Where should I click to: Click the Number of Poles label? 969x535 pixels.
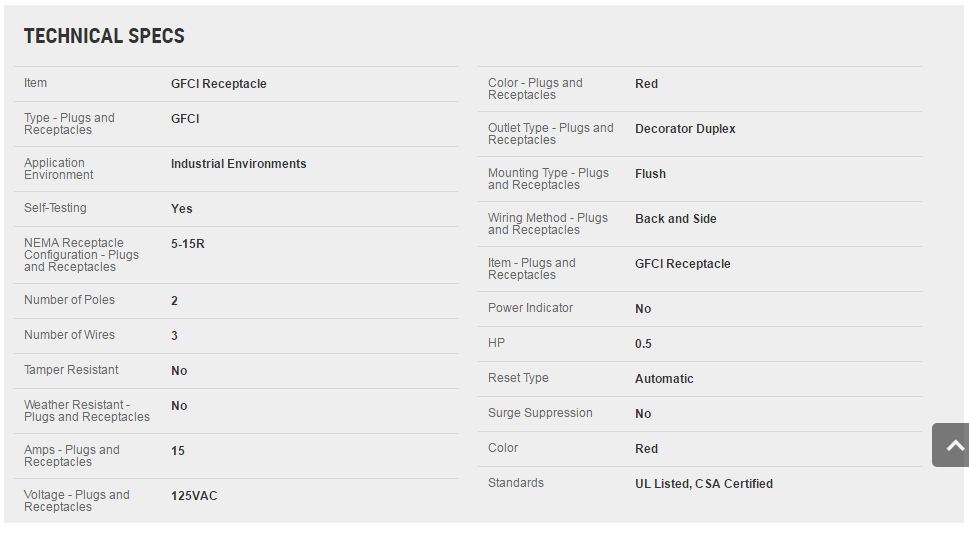click(x=69, y=300)
